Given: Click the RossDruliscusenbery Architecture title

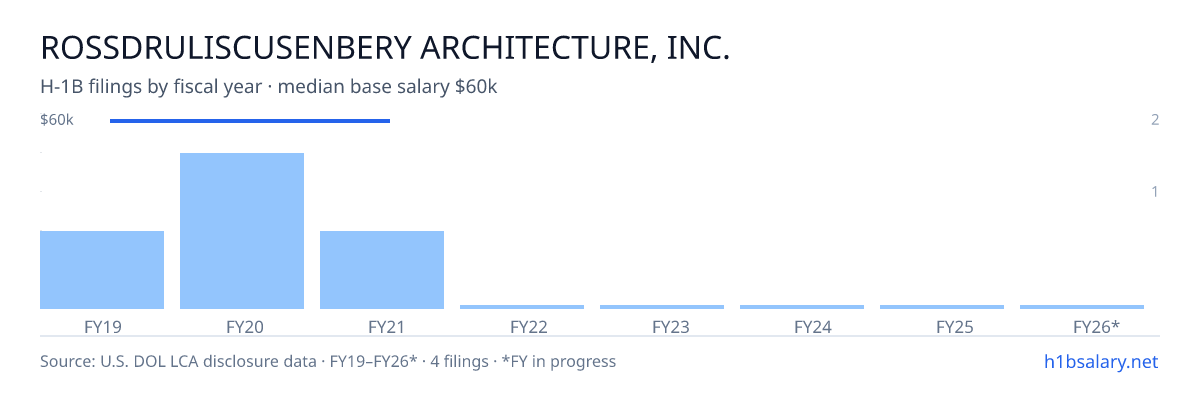Looking at the screenshot, I should click(x=385, y=48).
